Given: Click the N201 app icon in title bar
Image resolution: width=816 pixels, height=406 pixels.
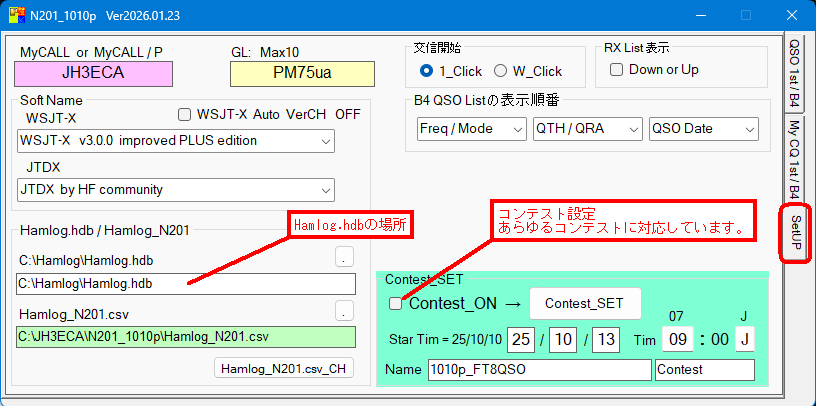Looking at the screenshot, I should point(16,15).
